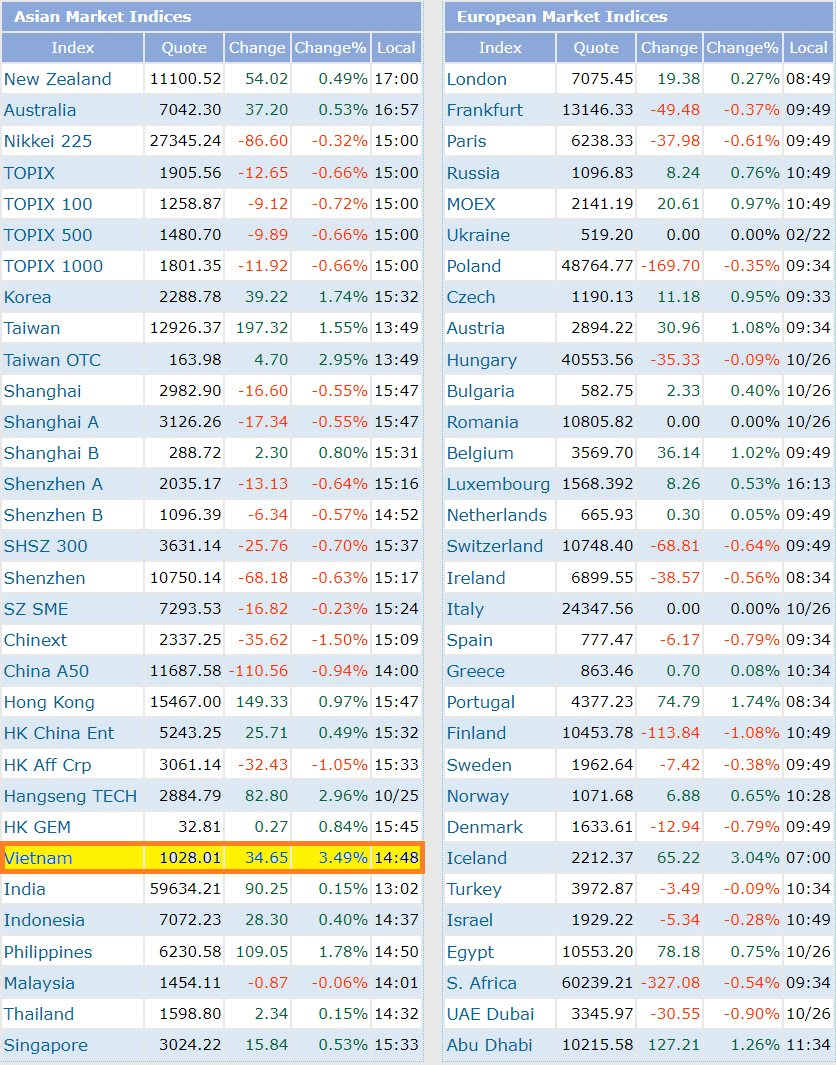Click European table Quote column header

tap(596, 48)
